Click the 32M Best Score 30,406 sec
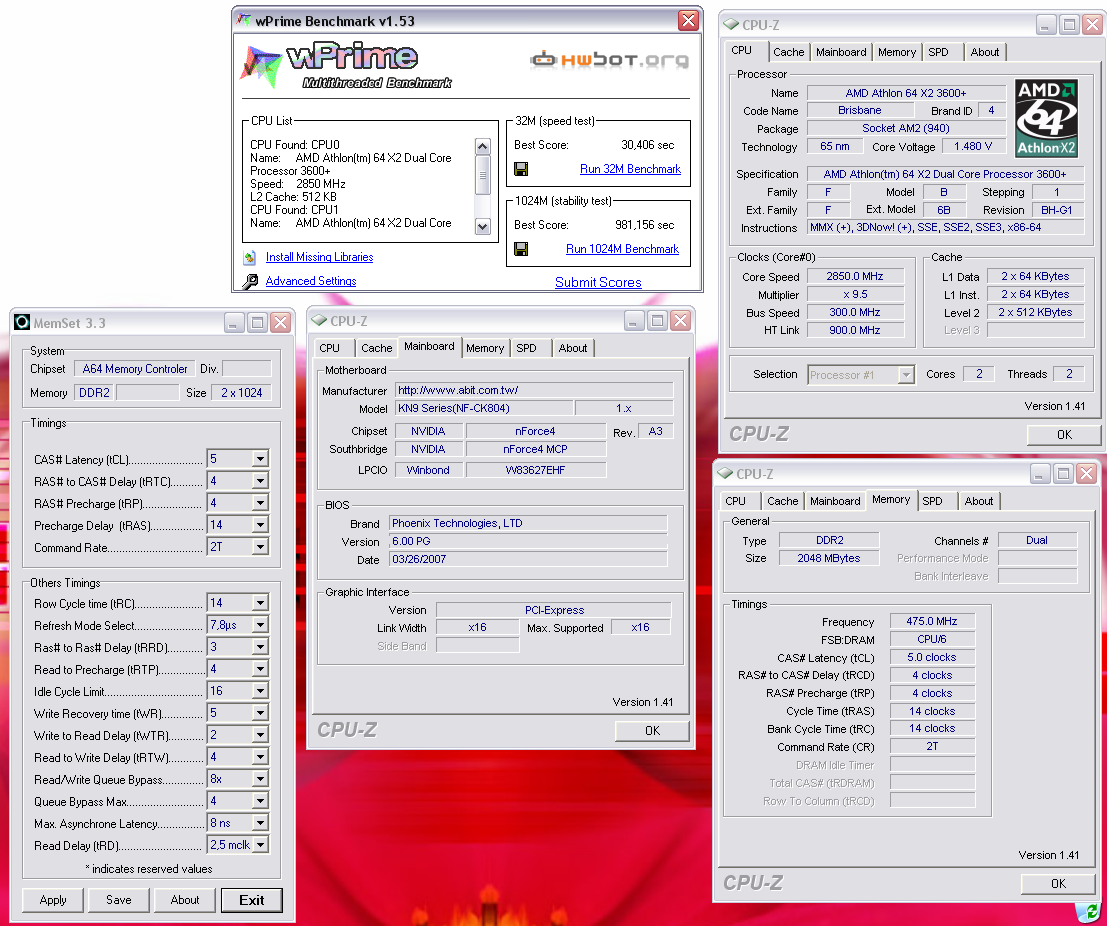Screen dimensions: 1107x926 [x=647, y=145]
